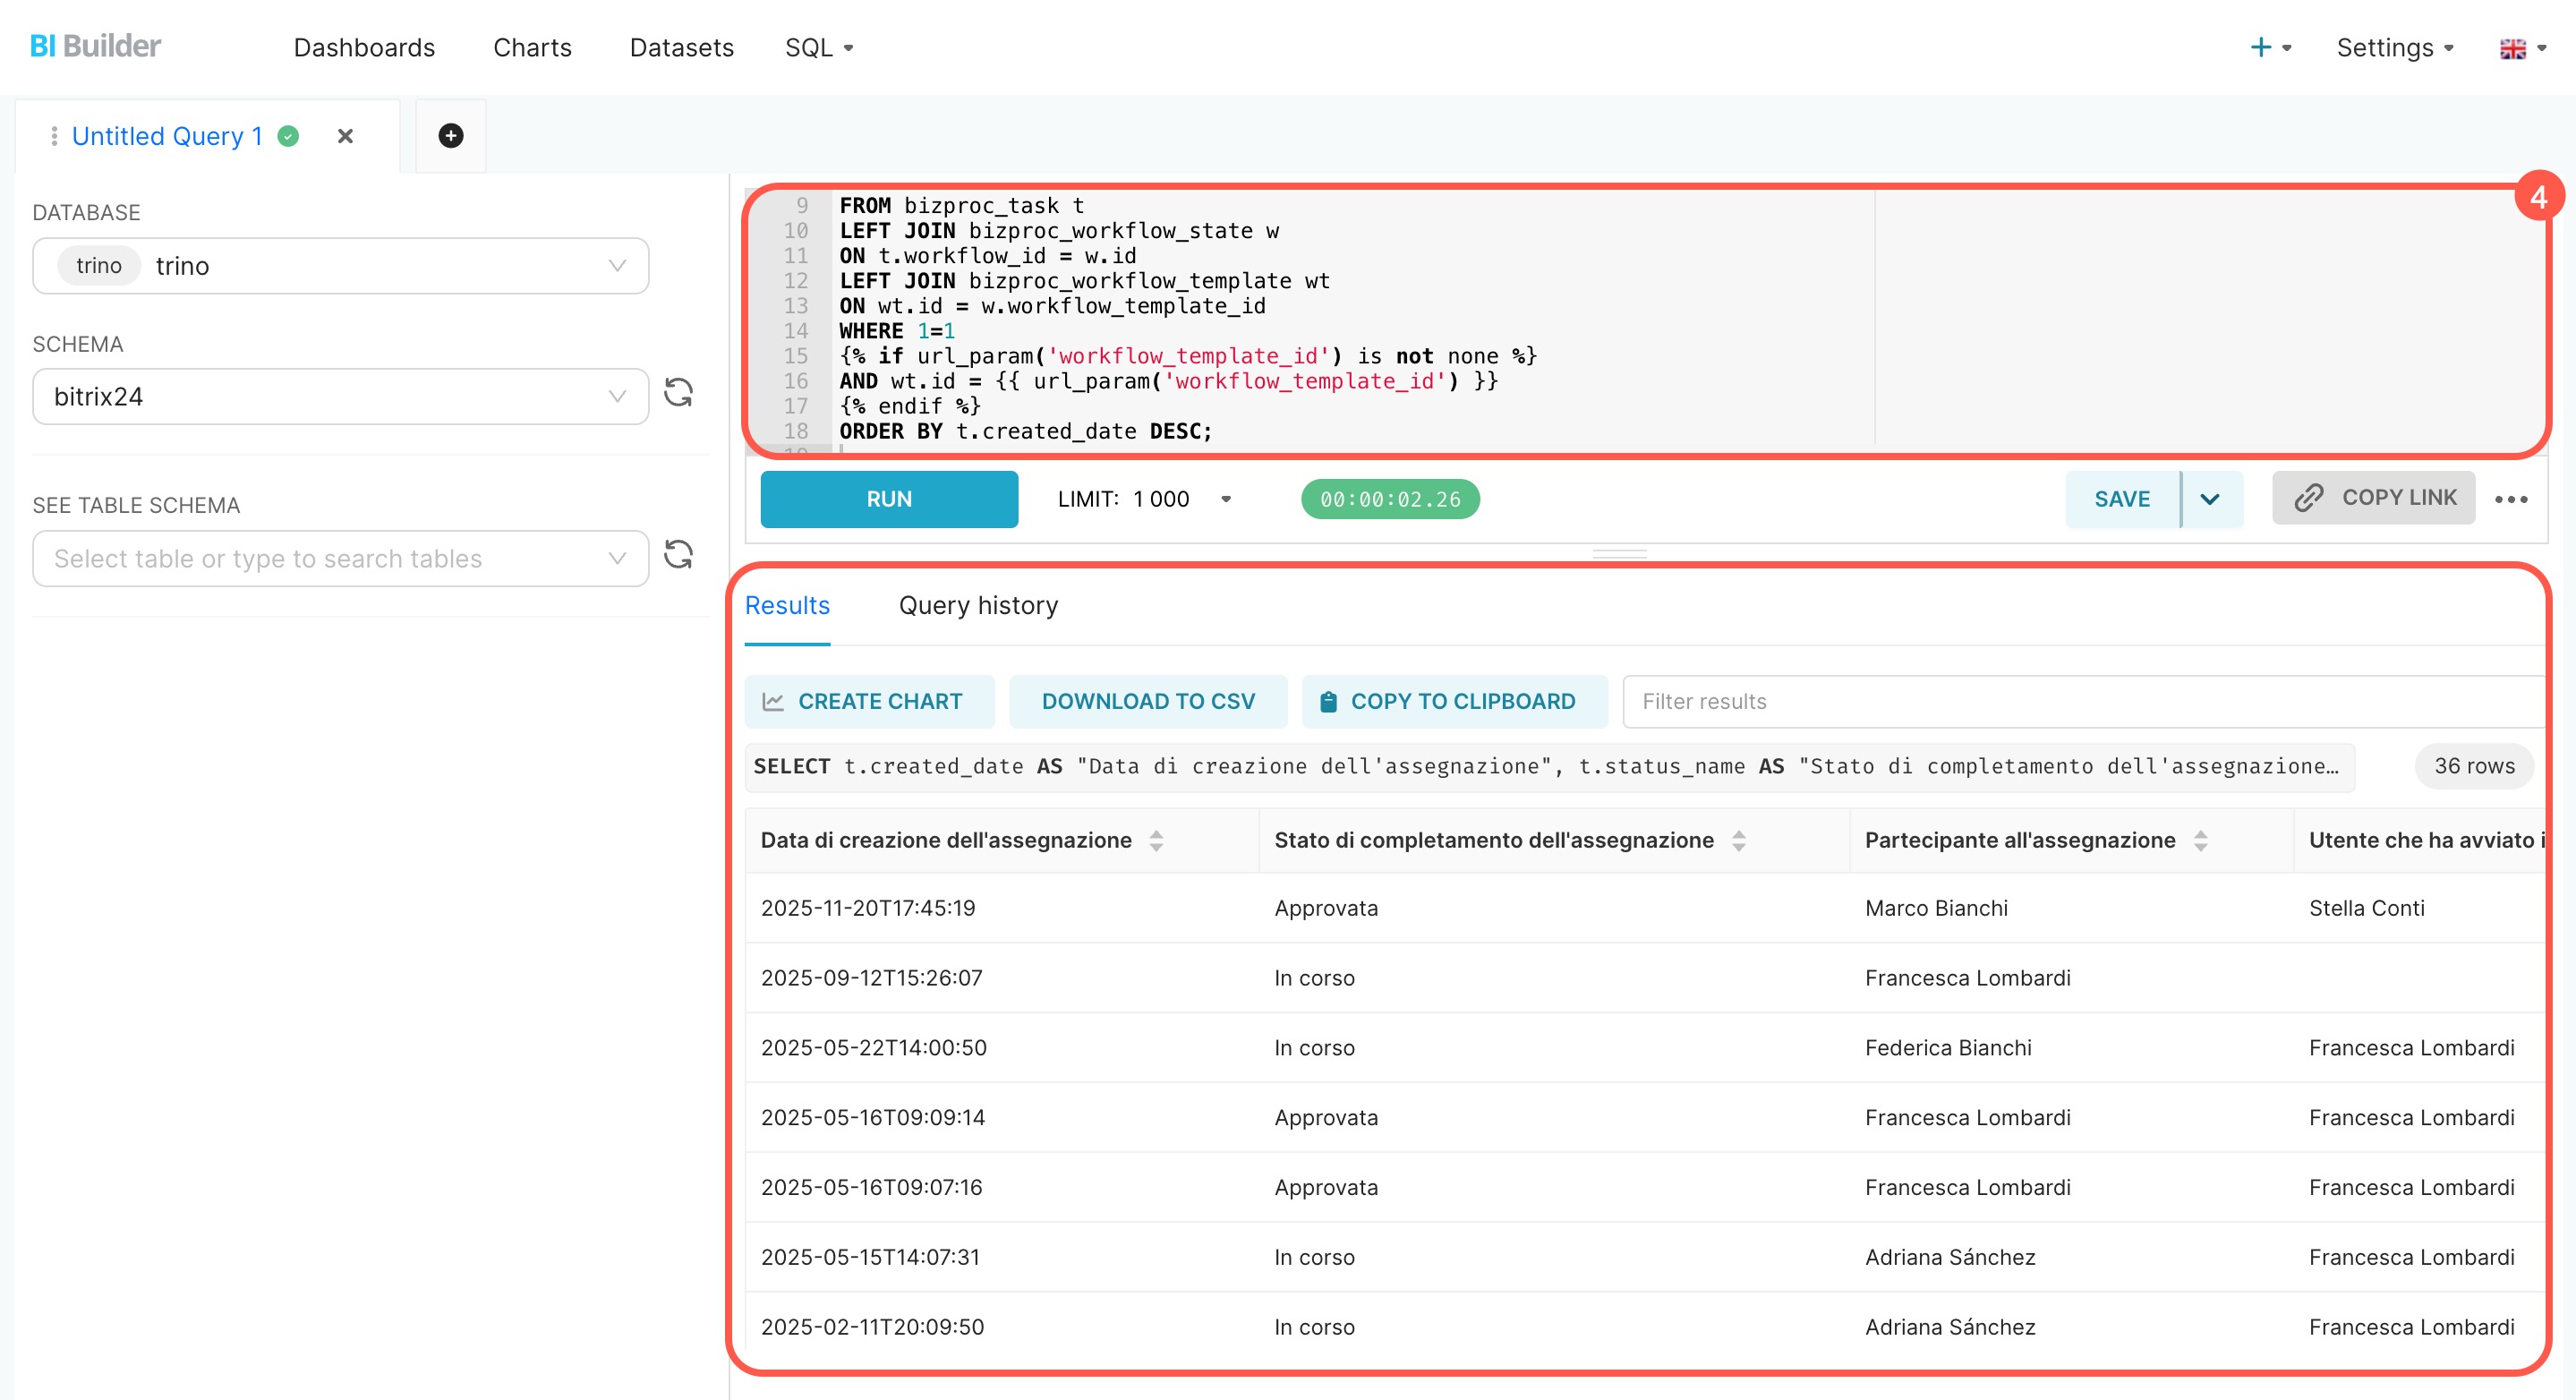Screen dimensions: 2576x1400
Task: Open the plus create-new menu
Action: [x=2268, y=47]
